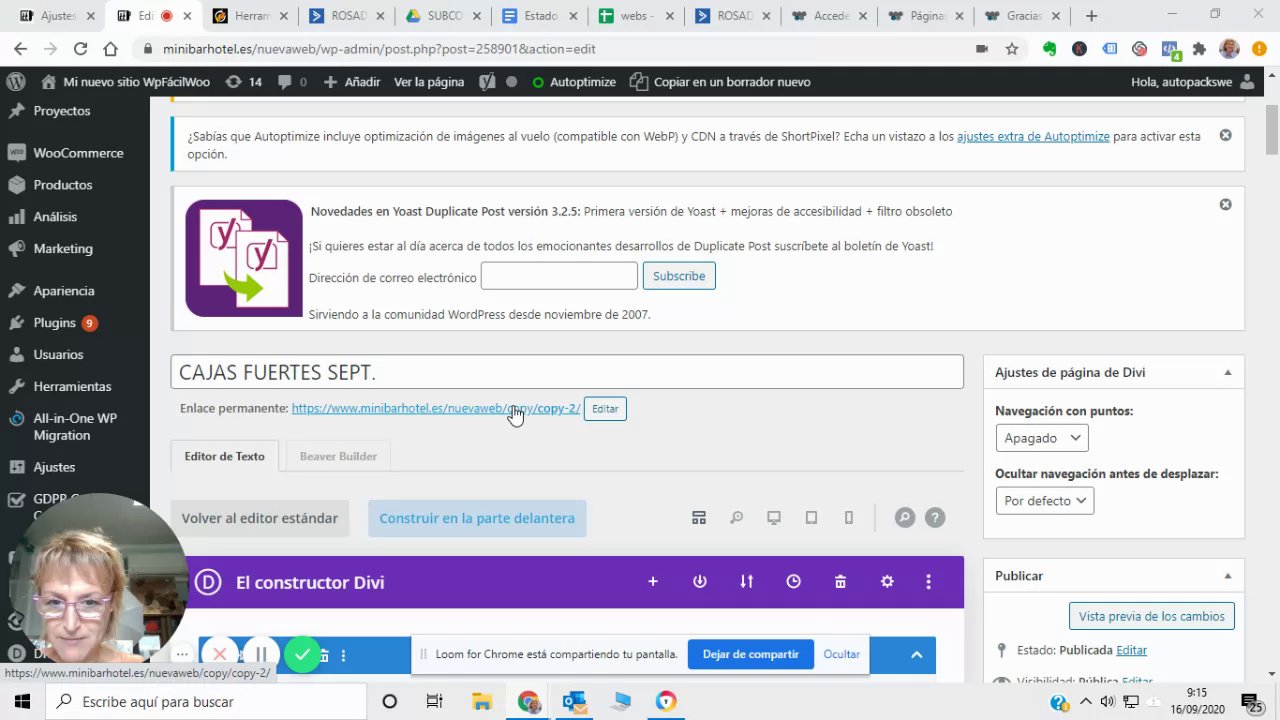
Task: Bookmark this page with star icon
Action: point(1012,48)
